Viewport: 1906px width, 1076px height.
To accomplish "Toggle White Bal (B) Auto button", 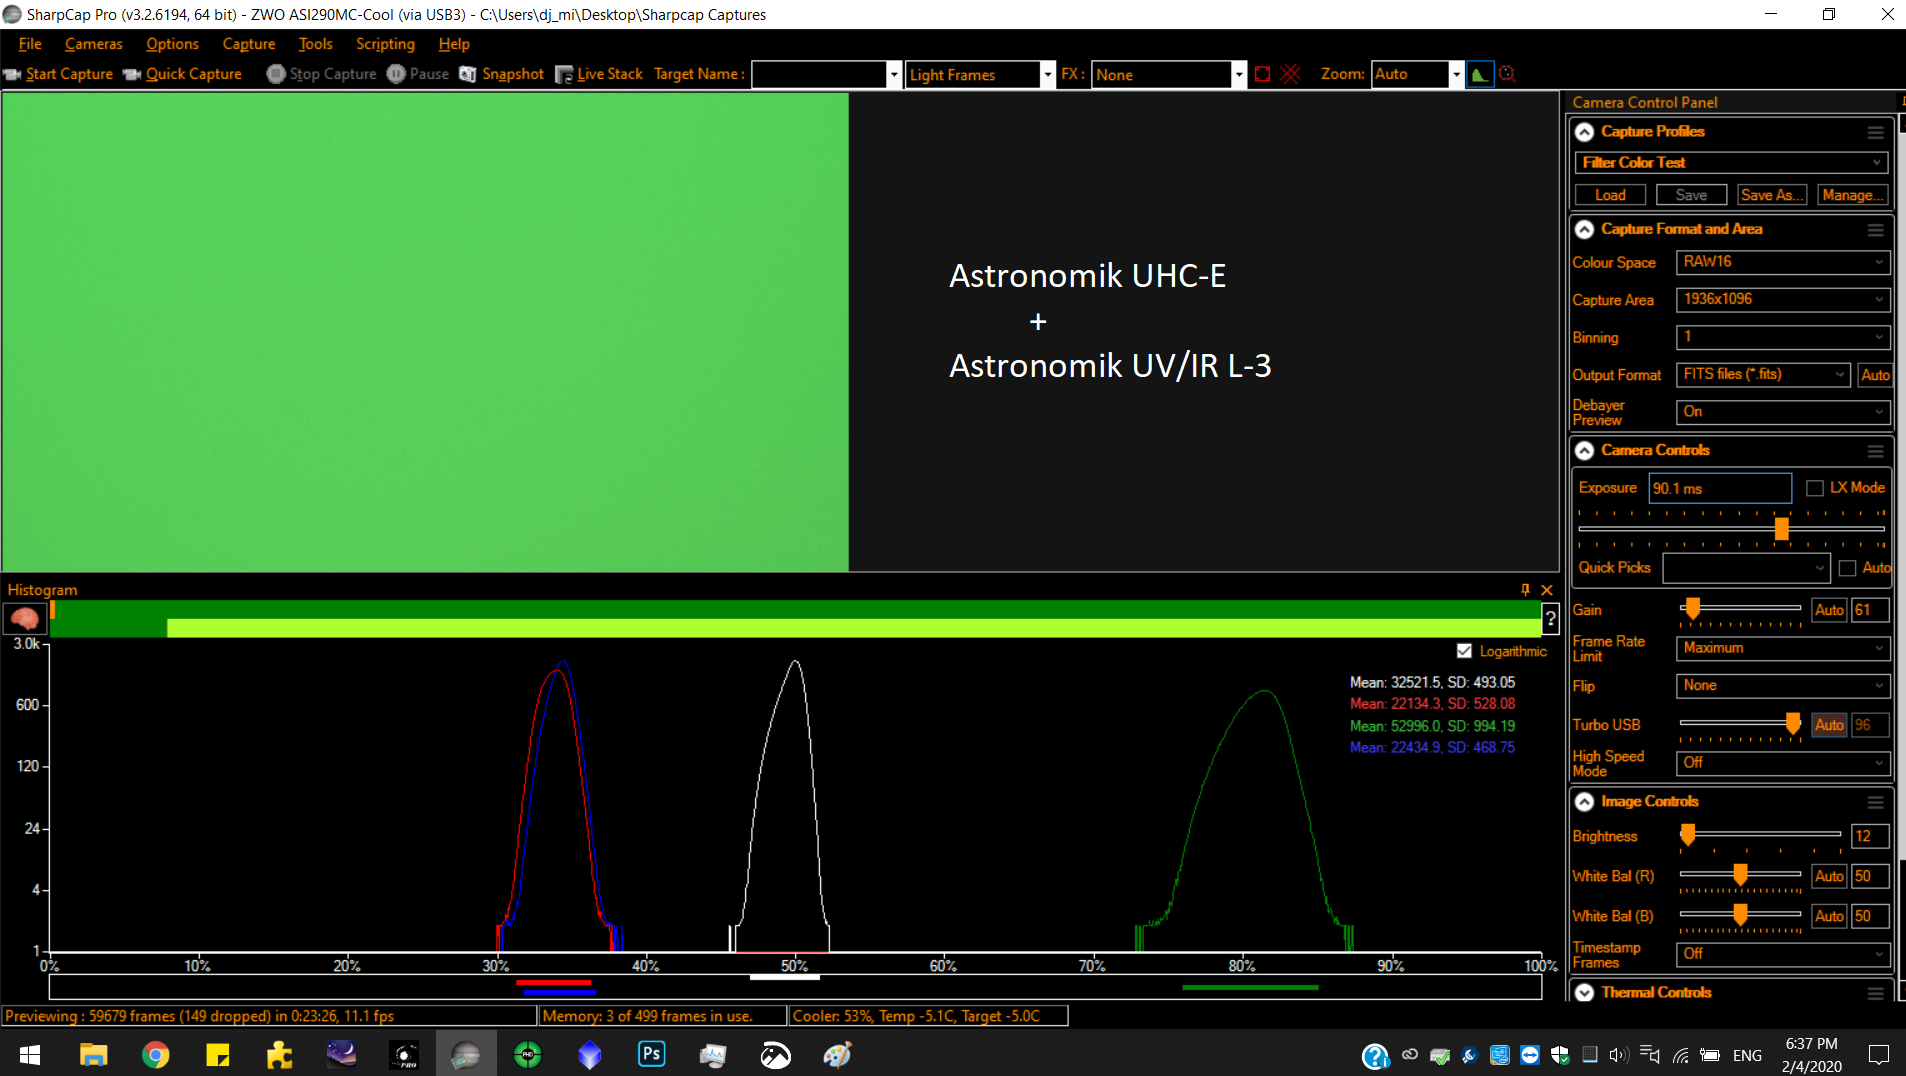I will point(1829,916).
